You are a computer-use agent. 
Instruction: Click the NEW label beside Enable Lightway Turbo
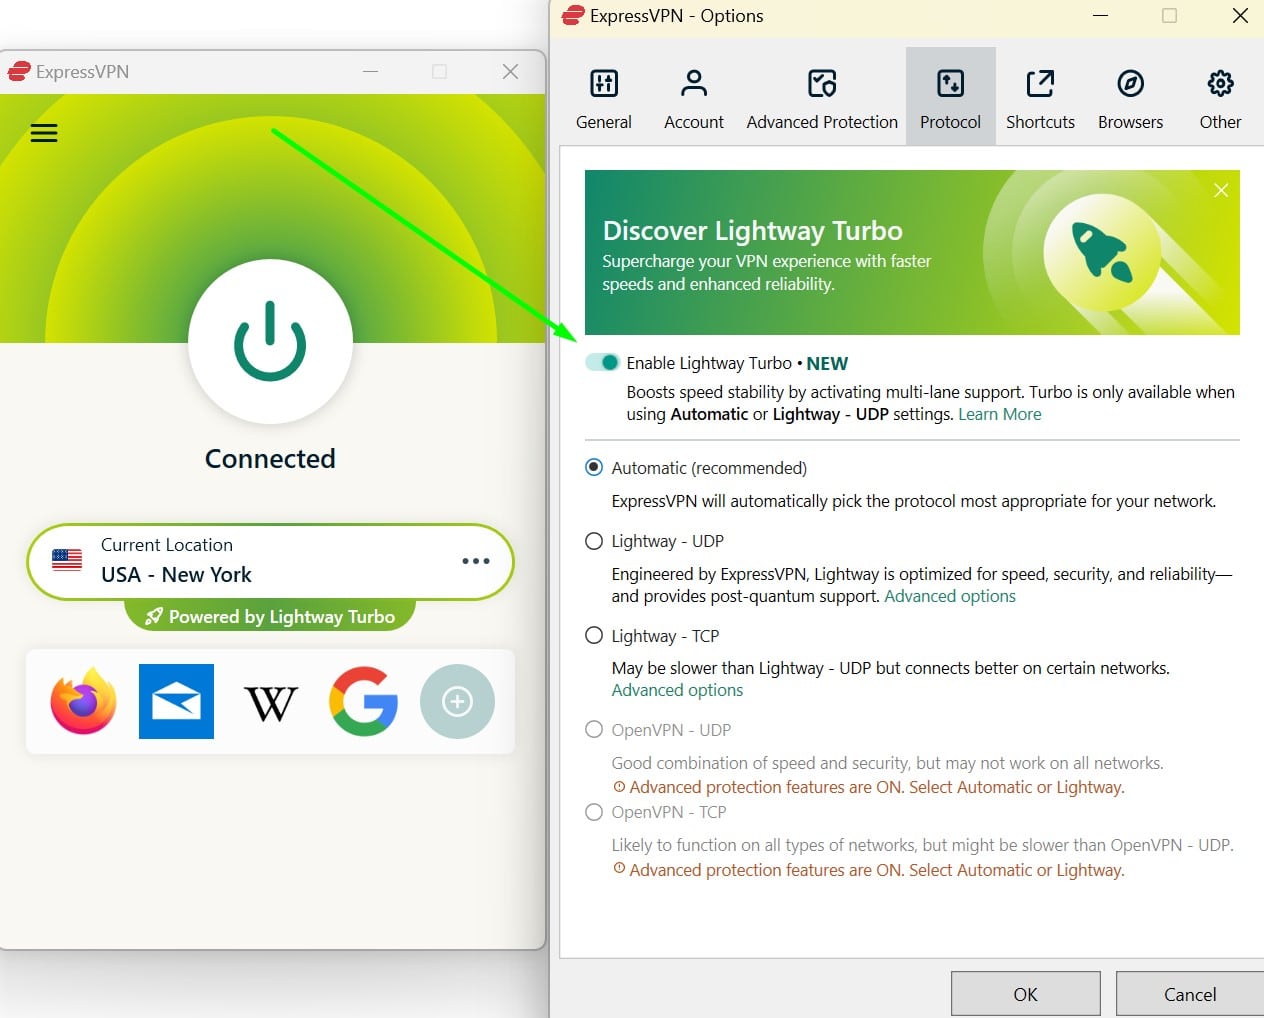(827, 363)
